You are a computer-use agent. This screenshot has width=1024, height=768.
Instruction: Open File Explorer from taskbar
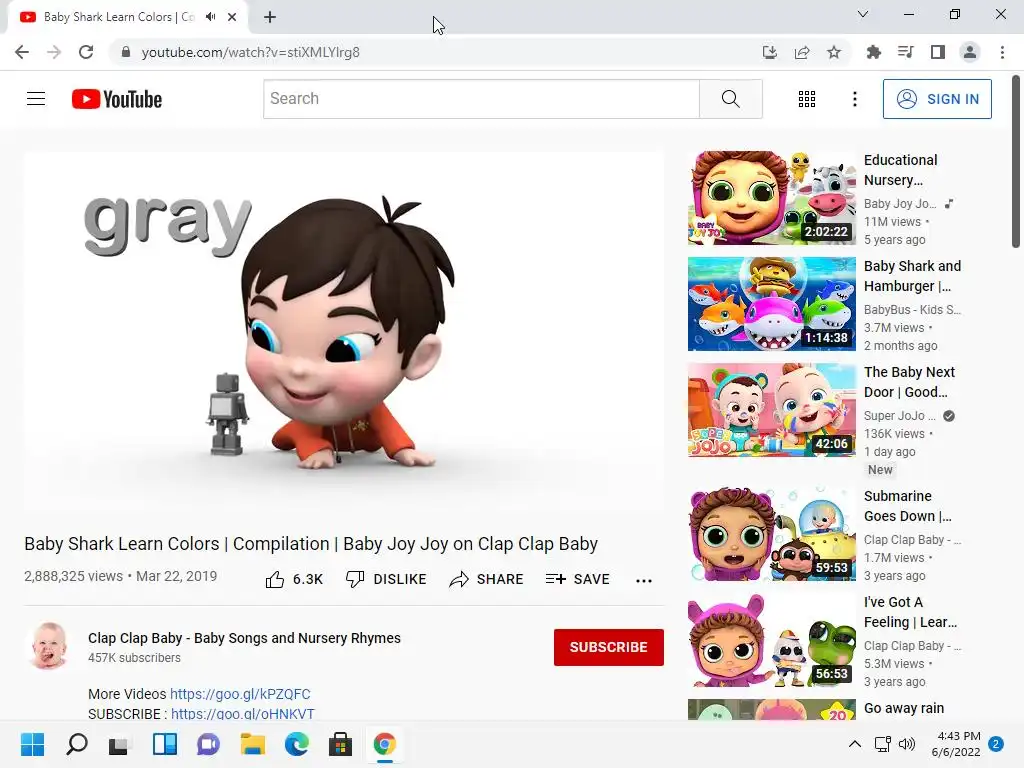pyautogui.click(x=253, y=744)
